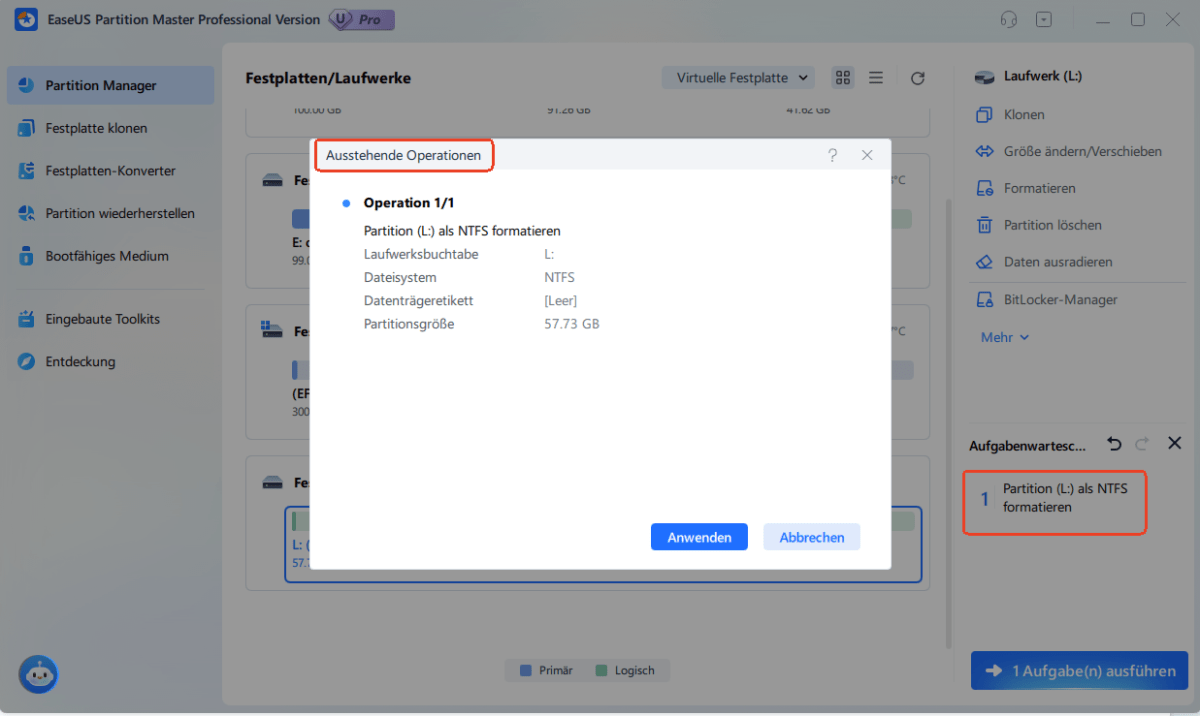The image size is (1200, 716).
Task: Undo the last queued task
Action: [1114, 443]
